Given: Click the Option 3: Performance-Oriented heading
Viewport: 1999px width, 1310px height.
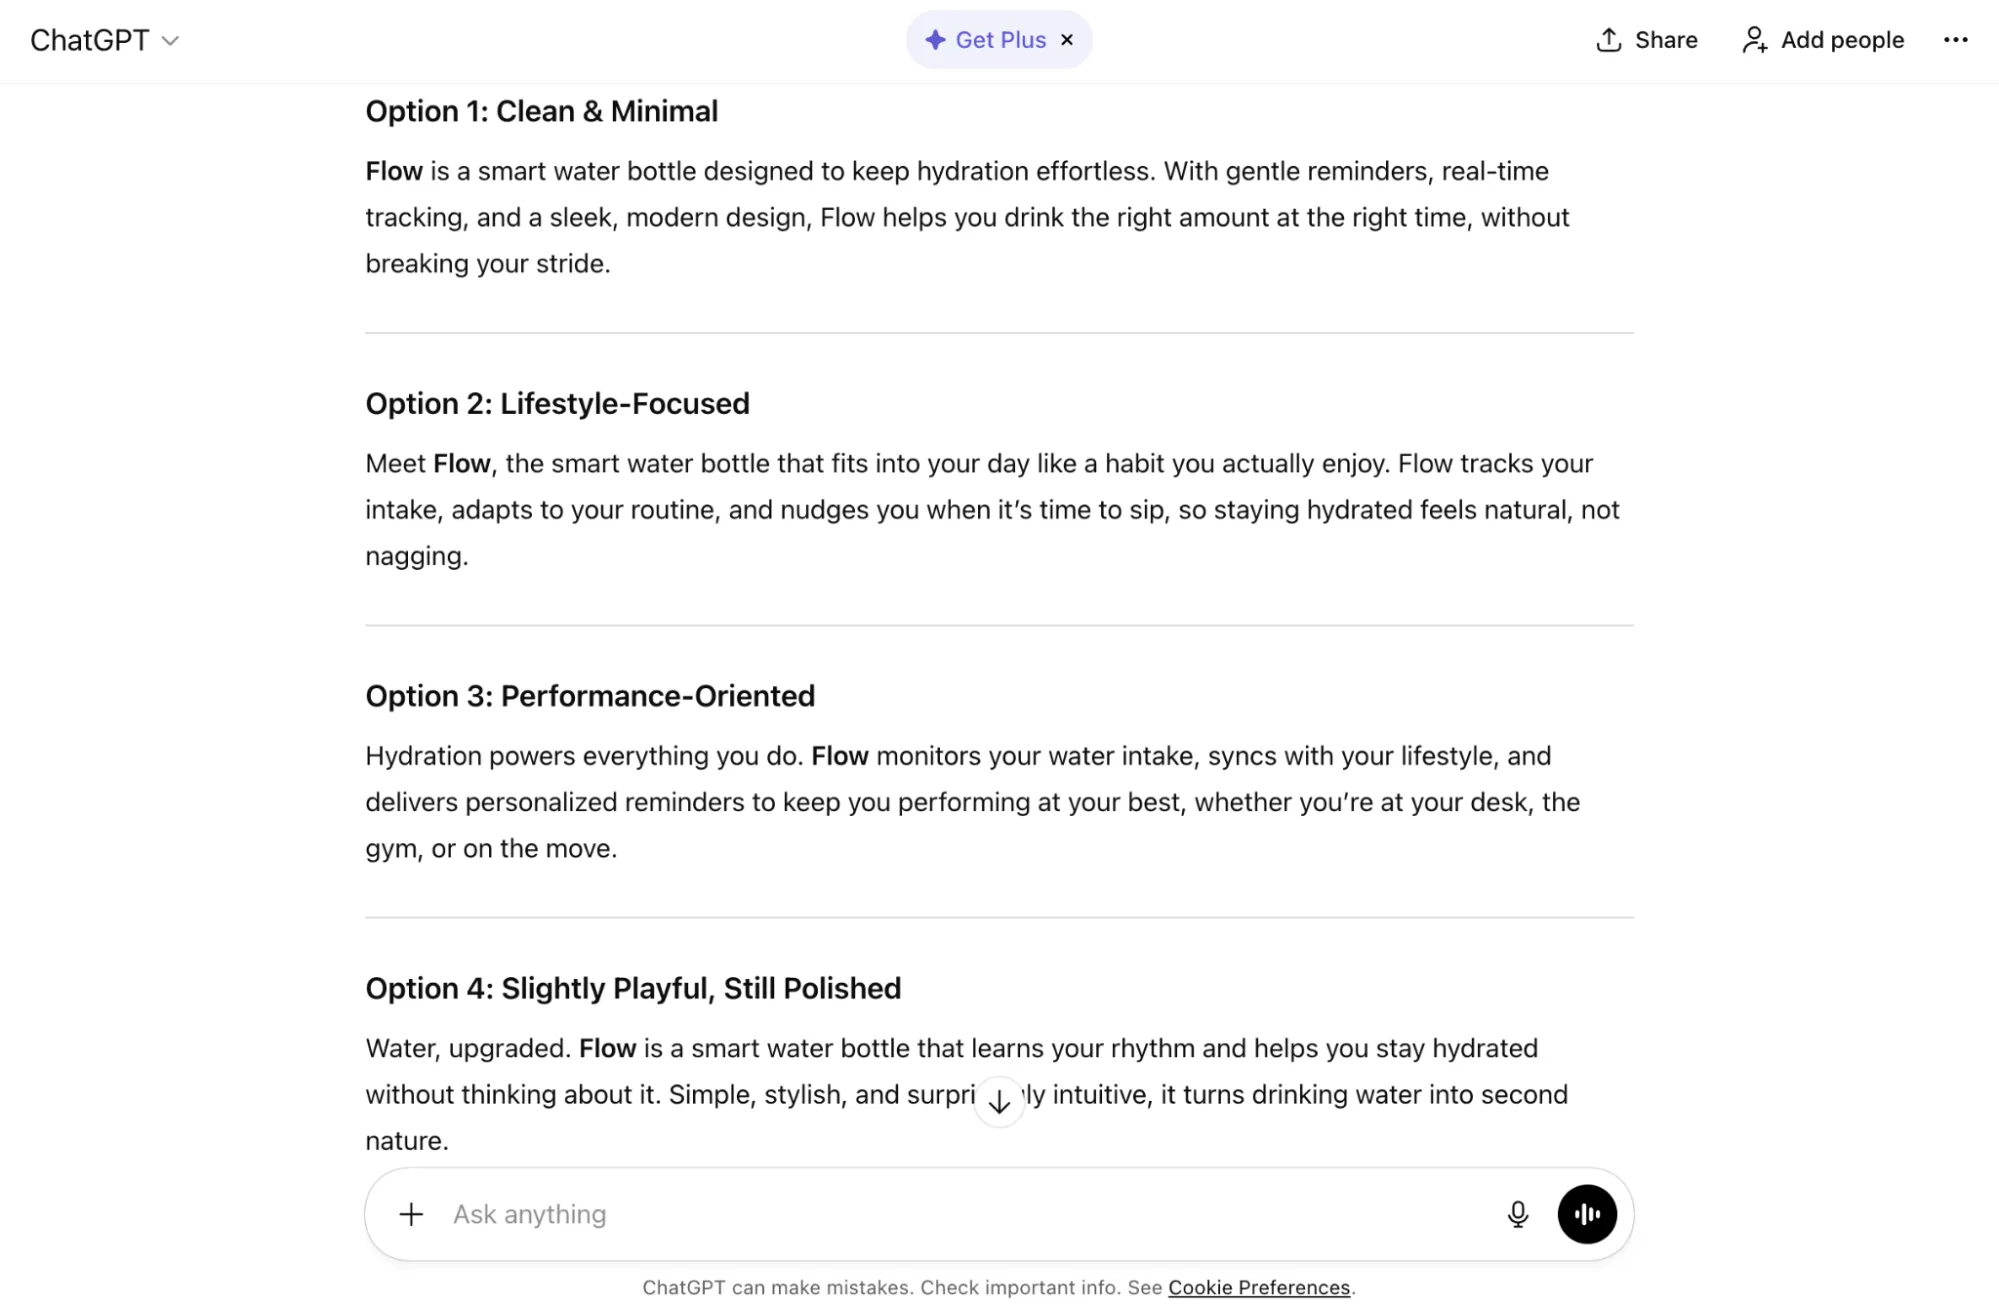Looking at the screenshot, I should [x=590, y=696].
